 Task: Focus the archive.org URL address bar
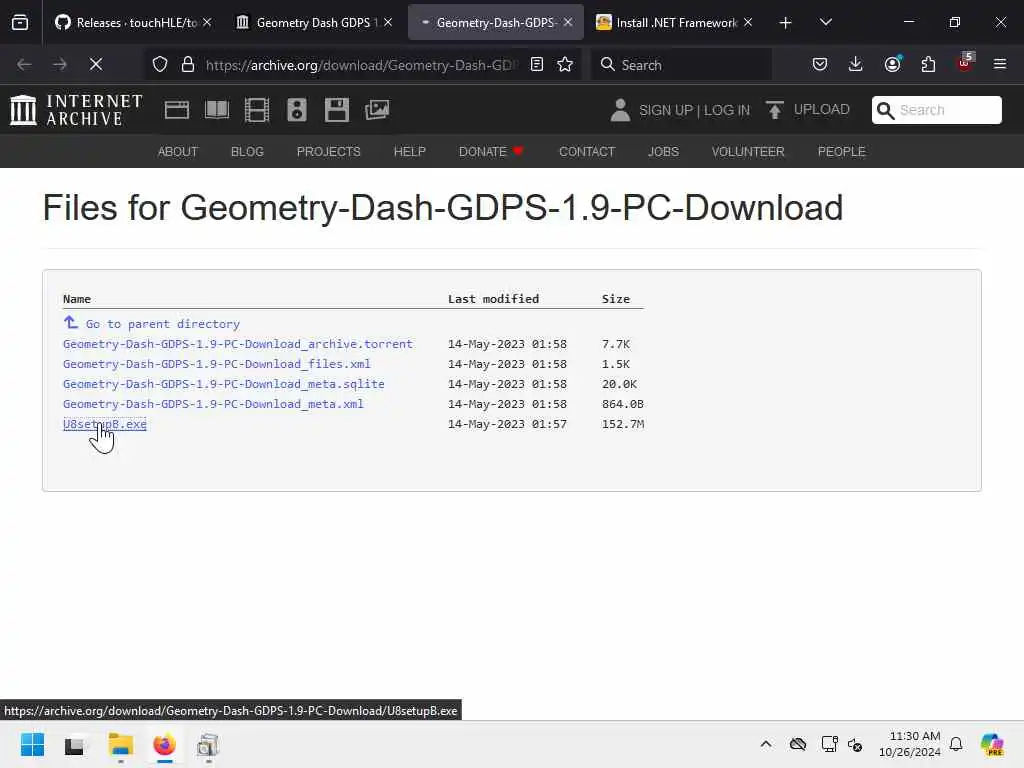coord(361,65)
